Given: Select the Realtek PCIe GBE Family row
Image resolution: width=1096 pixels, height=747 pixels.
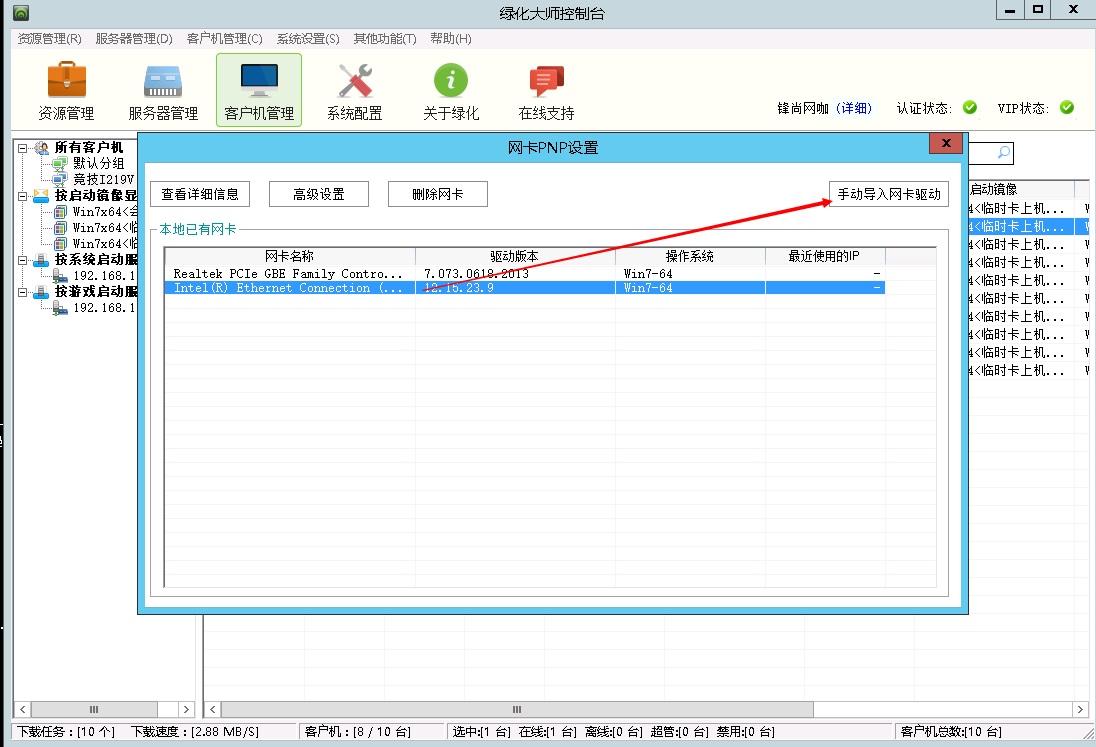Looking at the screenshot, I should click(288, 273).
